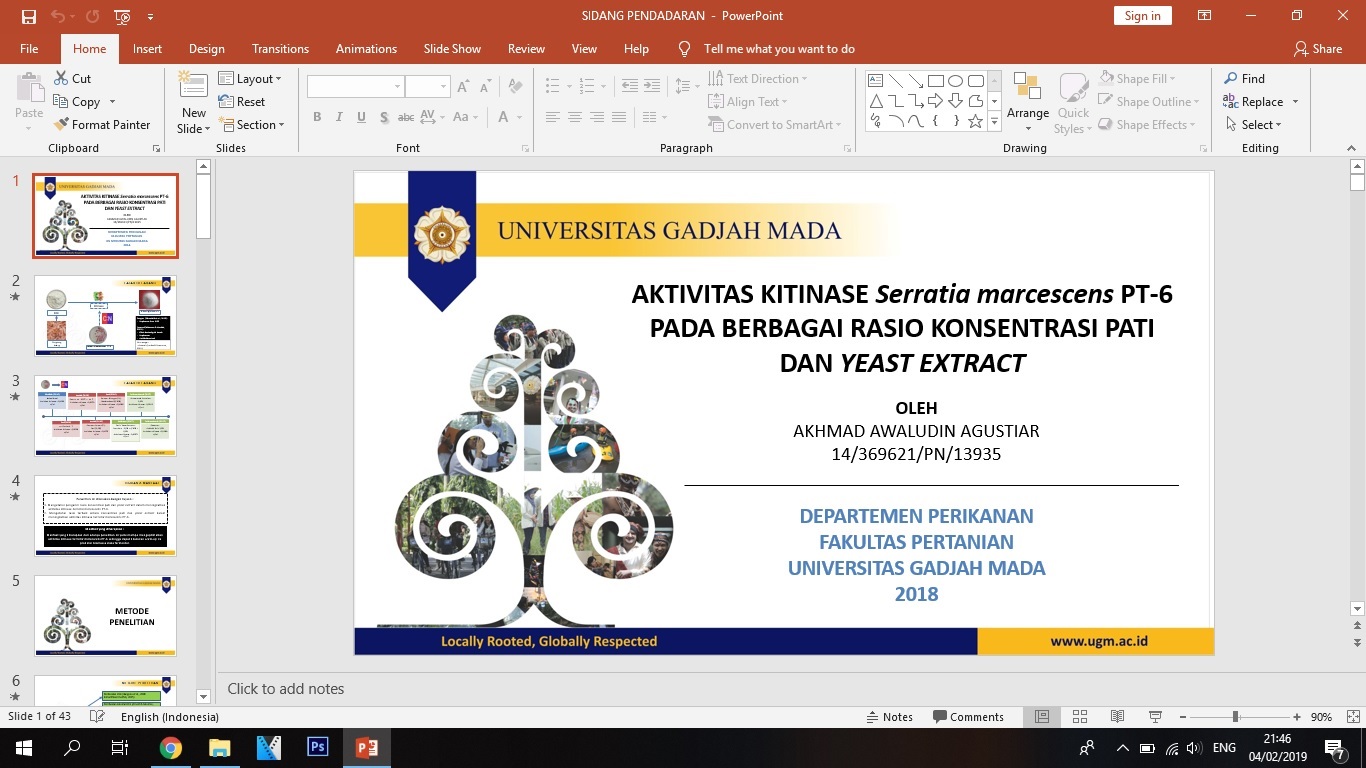Select slide 5 METODE PENELITIAN thumbnail
The height and width of the screenshot is (768, 1366).
tap(105, 616)
